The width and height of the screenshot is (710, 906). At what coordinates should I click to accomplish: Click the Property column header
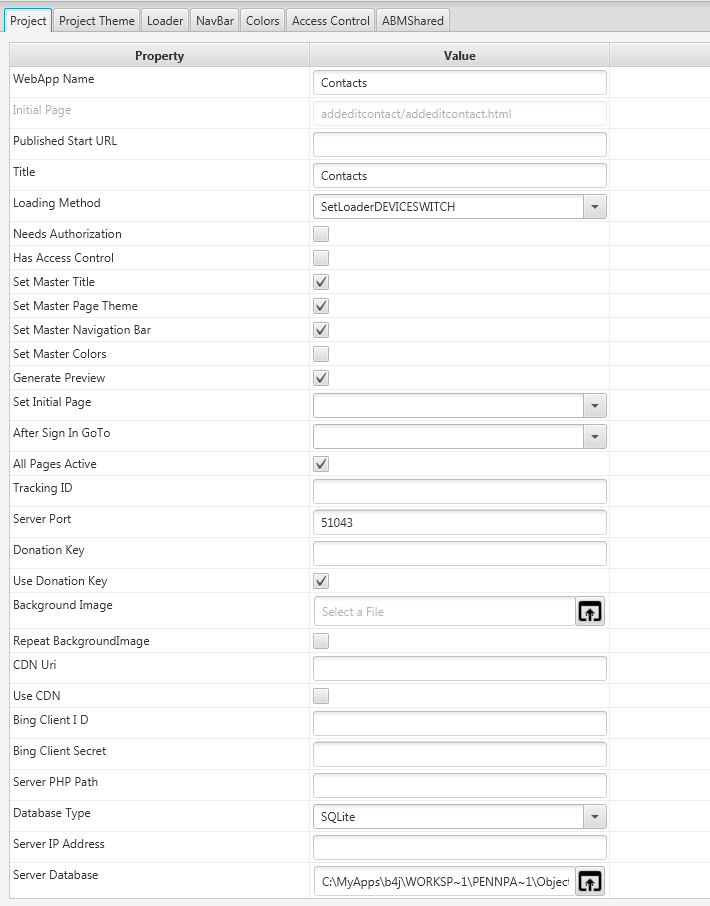coord(160,56)
